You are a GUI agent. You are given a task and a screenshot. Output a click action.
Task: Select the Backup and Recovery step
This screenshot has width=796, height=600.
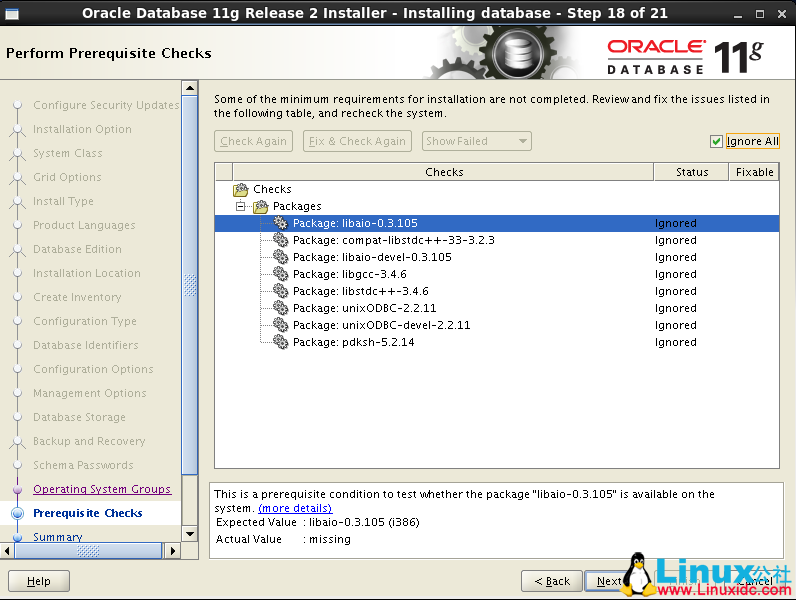pos(89,441)
